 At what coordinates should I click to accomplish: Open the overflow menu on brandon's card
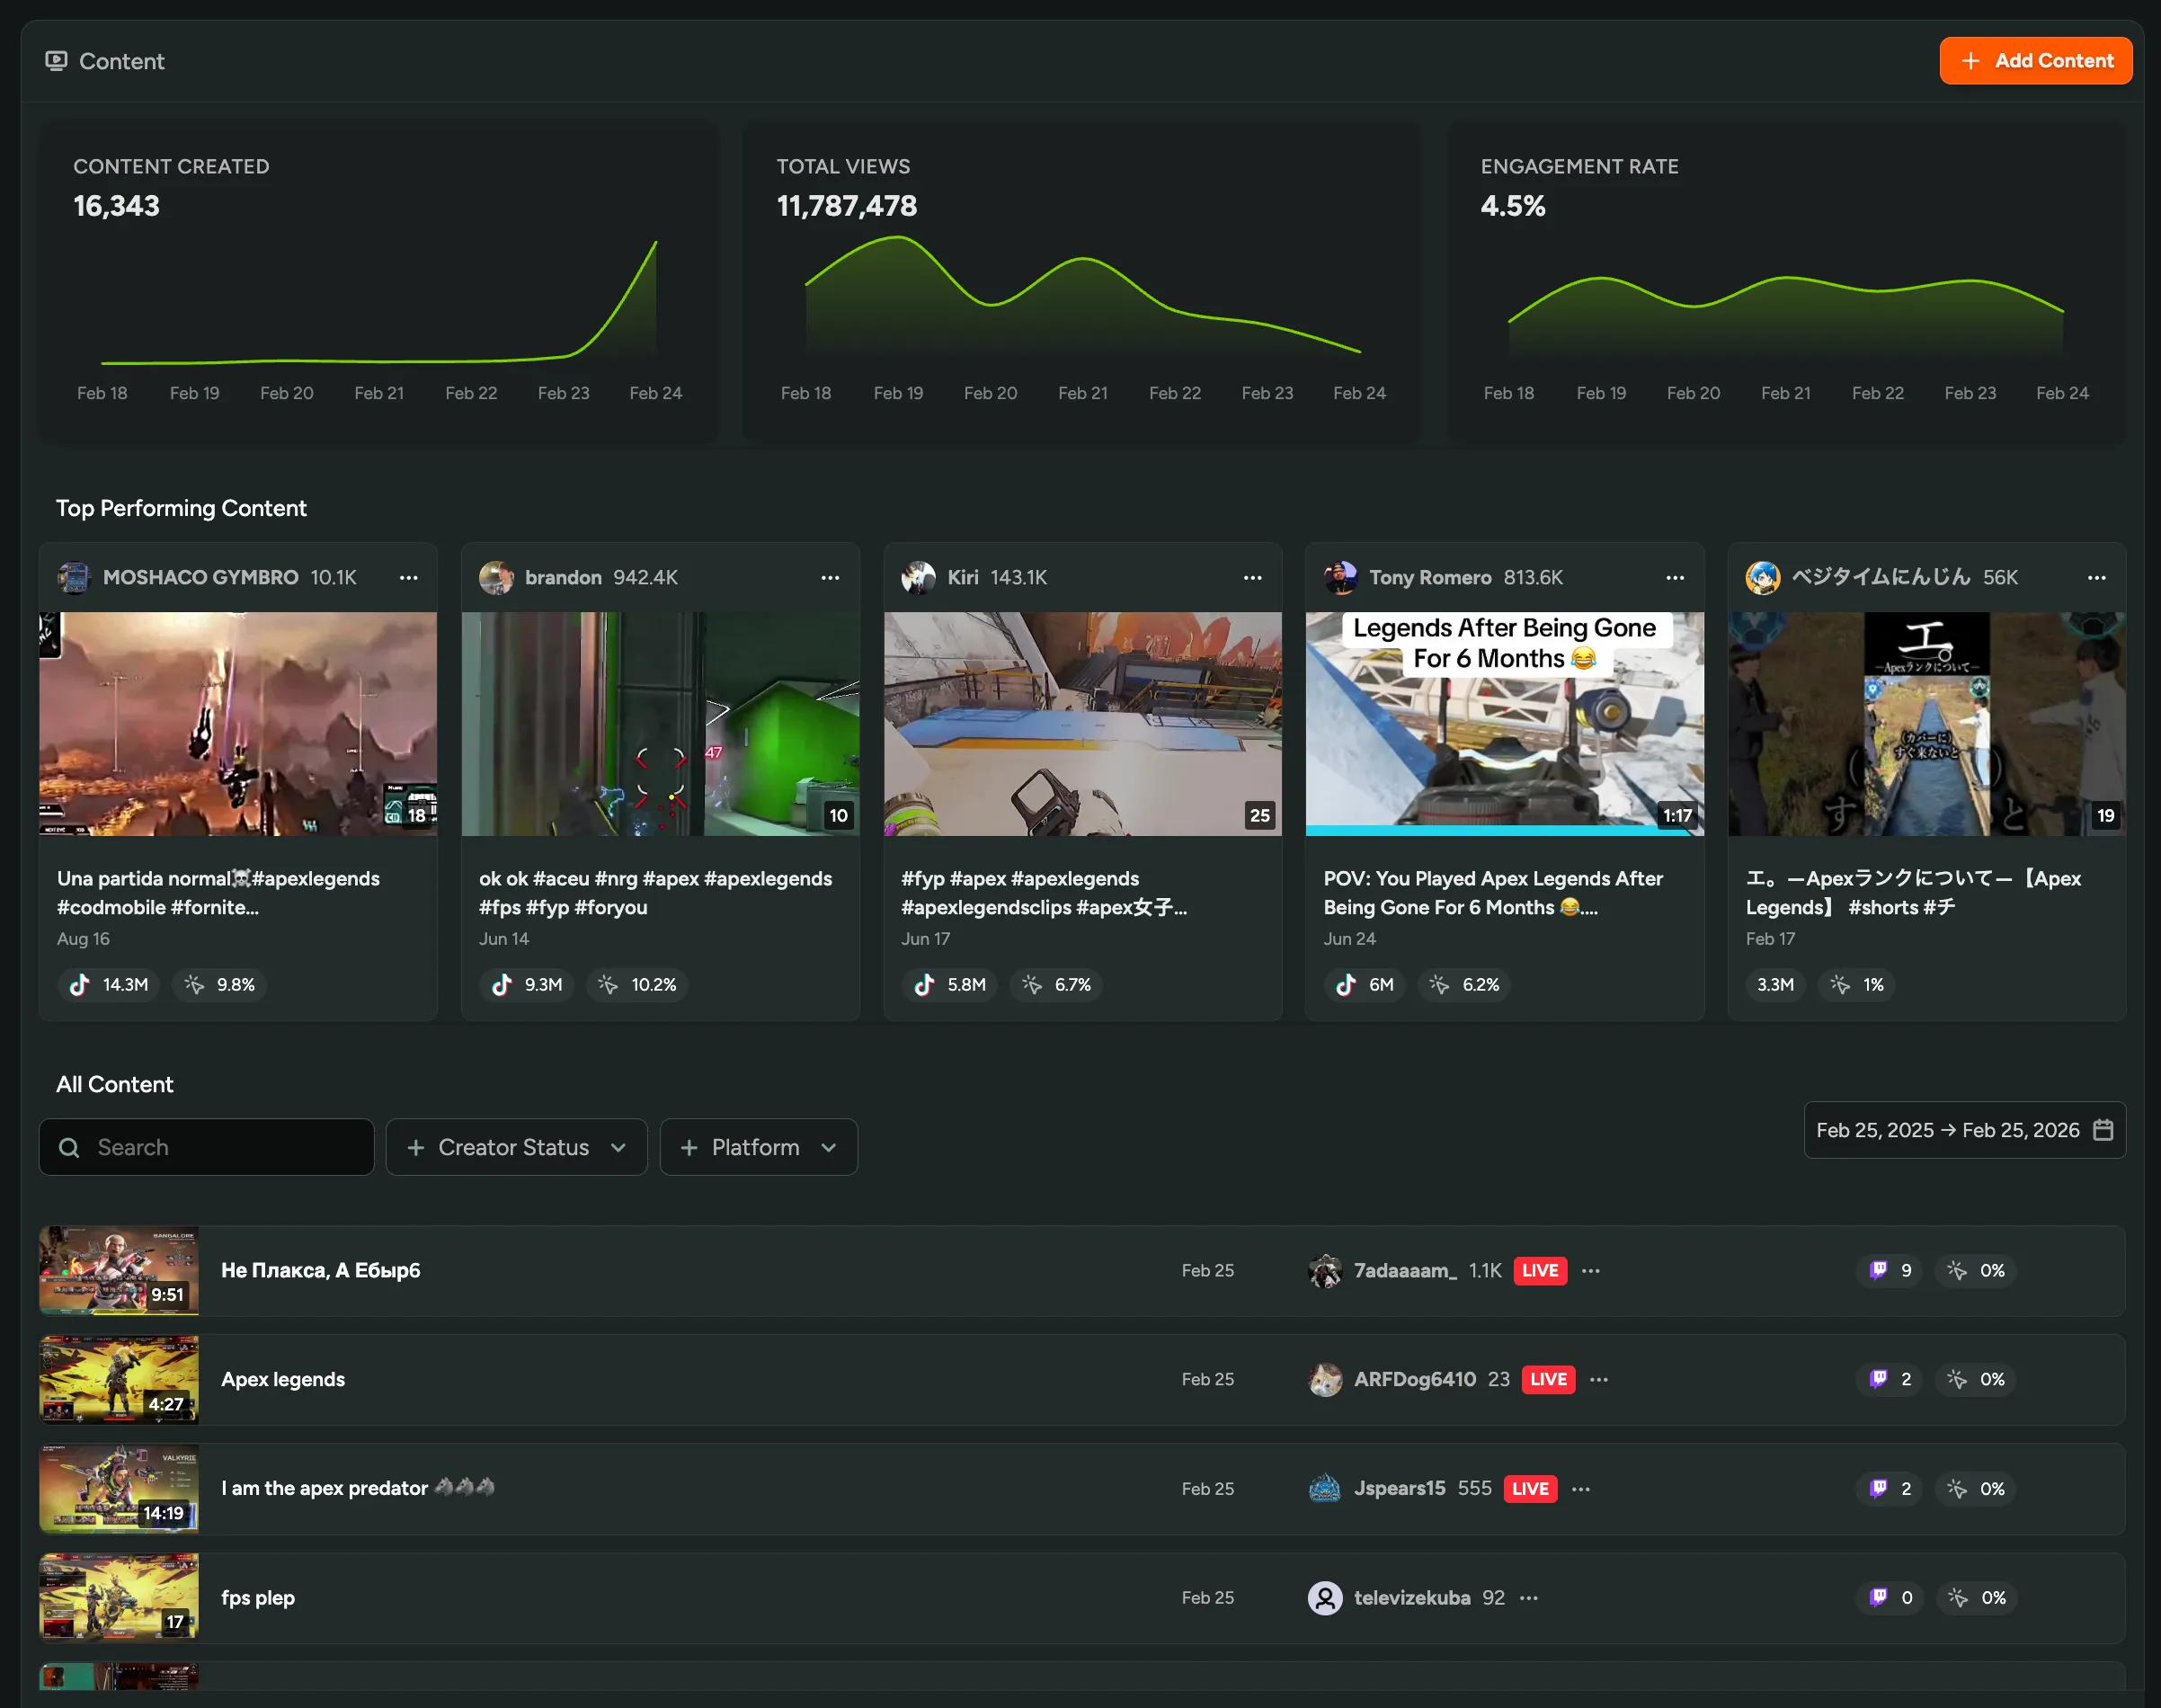(831, 578)
